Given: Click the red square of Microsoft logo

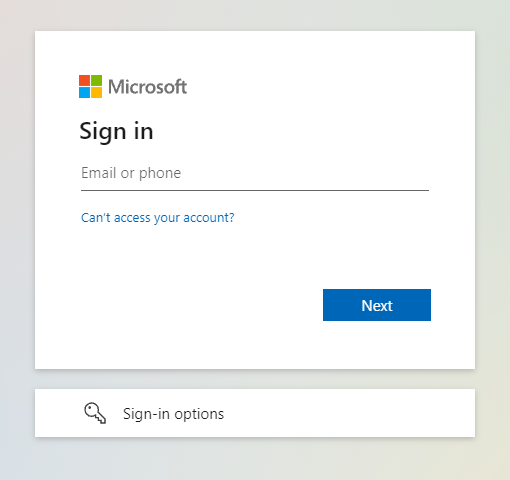Looking at the screenshot, I should pyautogui.click(x=84, y=80).
